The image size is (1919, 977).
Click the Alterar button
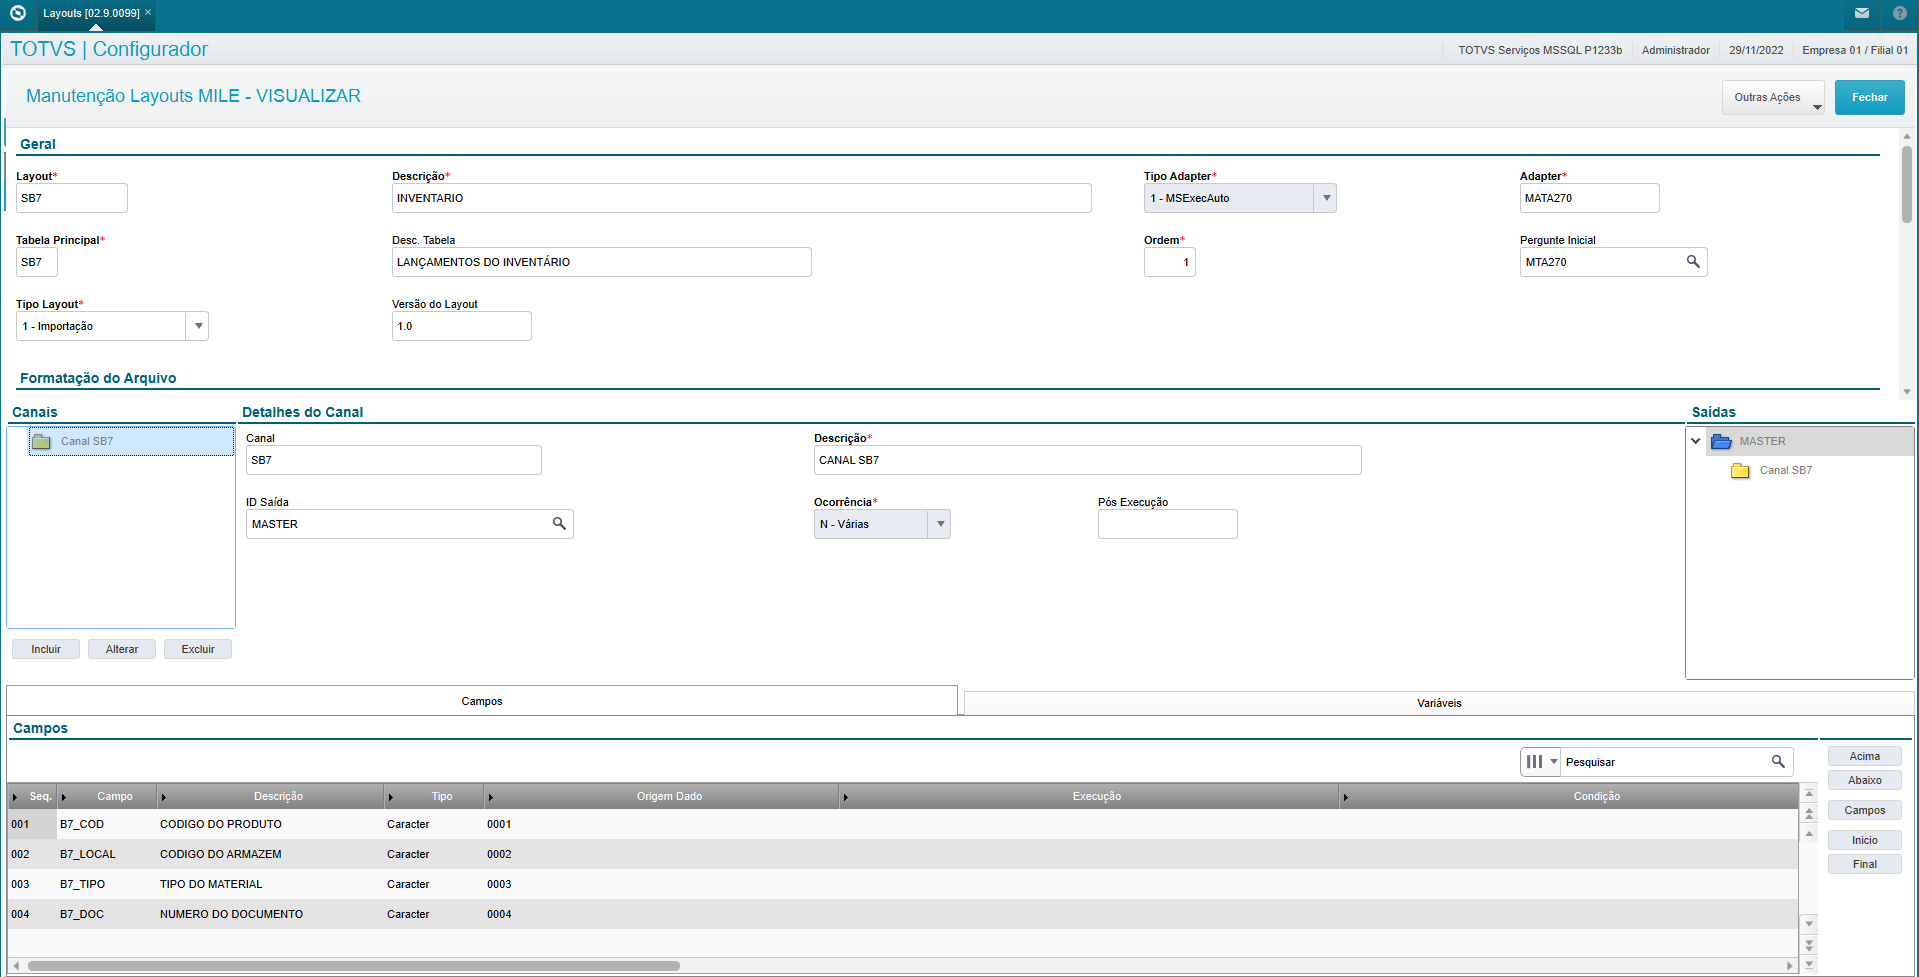pos(122,649)
